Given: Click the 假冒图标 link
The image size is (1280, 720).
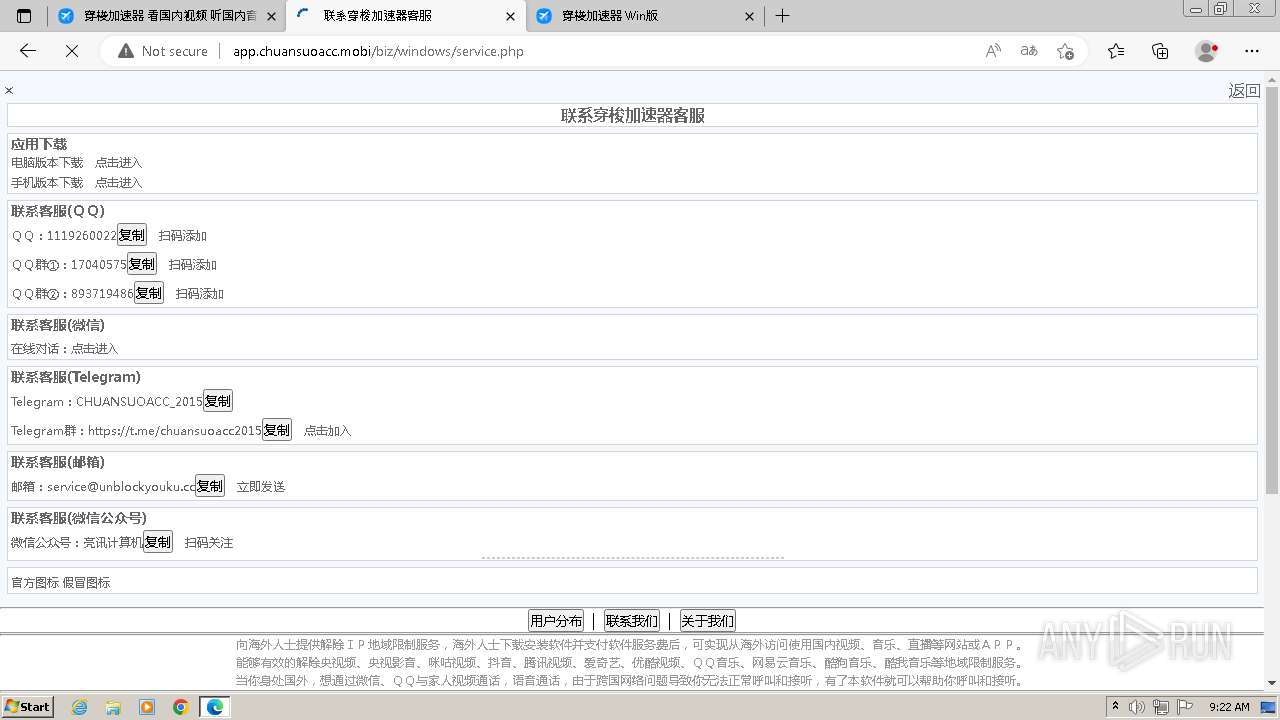Looking at the screenshot, I should point(86,583).
